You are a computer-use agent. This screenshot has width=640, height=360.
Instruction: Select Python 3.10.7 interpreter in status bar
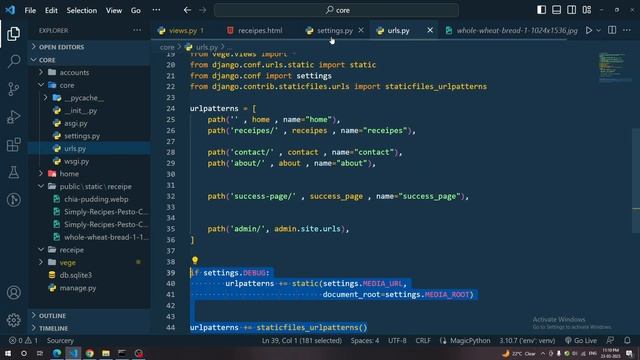[527, 340]
